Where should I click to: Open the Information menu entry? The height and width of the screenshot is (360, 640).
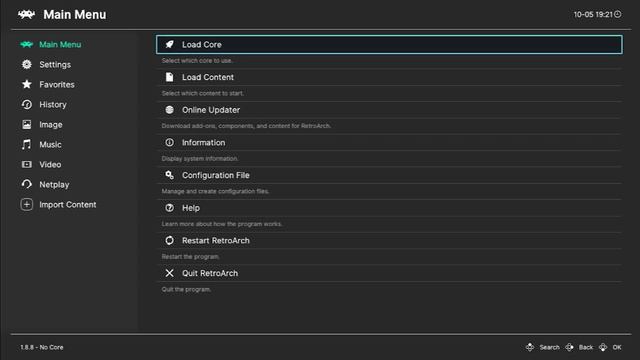389,142
